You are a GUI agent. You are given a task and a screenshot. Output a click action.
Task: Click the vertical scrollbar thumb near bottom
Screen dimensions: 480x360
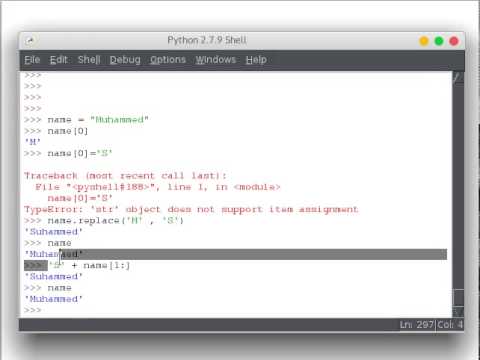click(x=458, y=297)
